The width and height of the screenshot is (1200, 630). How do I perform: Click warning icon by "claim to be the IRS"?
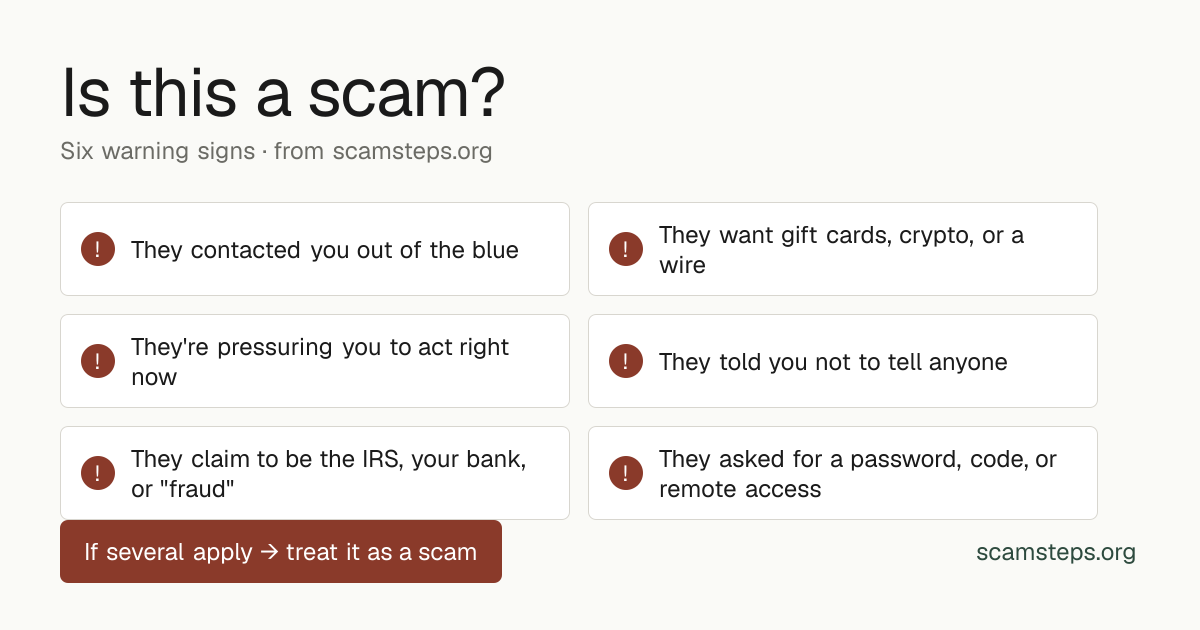point(98,473)
